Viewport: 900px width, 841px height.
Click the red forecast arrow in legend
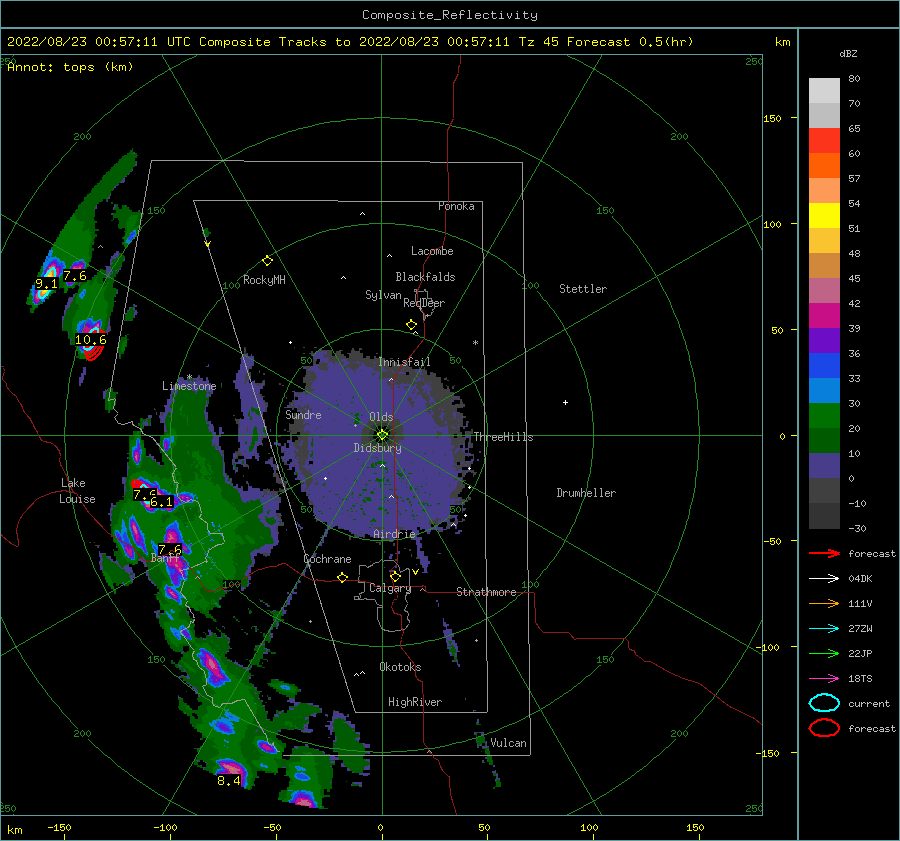coord(824,553)
